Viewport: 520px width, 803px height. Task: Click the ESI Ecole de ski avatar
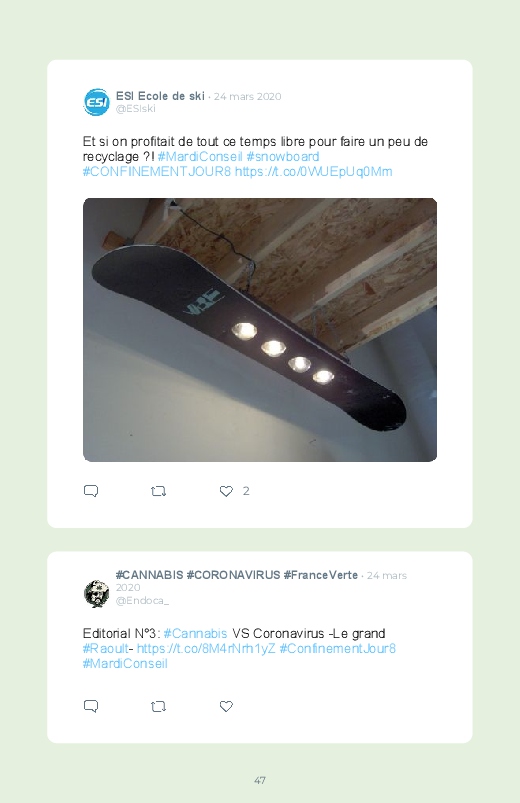(x=96, y=102)
